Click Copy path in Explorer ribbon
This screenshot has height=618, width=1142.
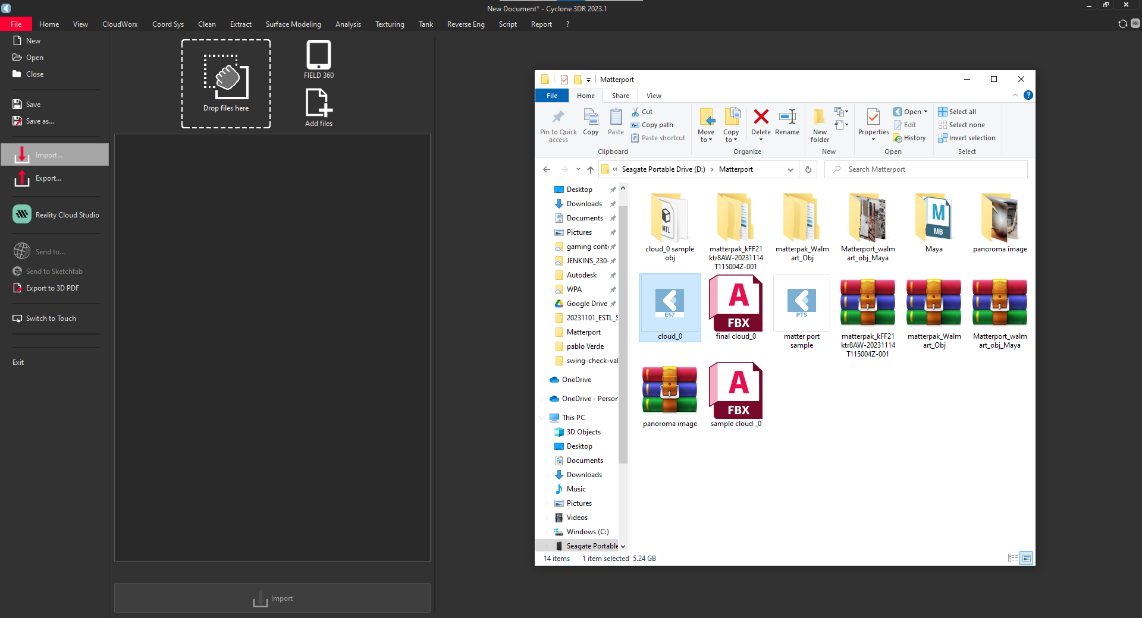coord(653,124)
